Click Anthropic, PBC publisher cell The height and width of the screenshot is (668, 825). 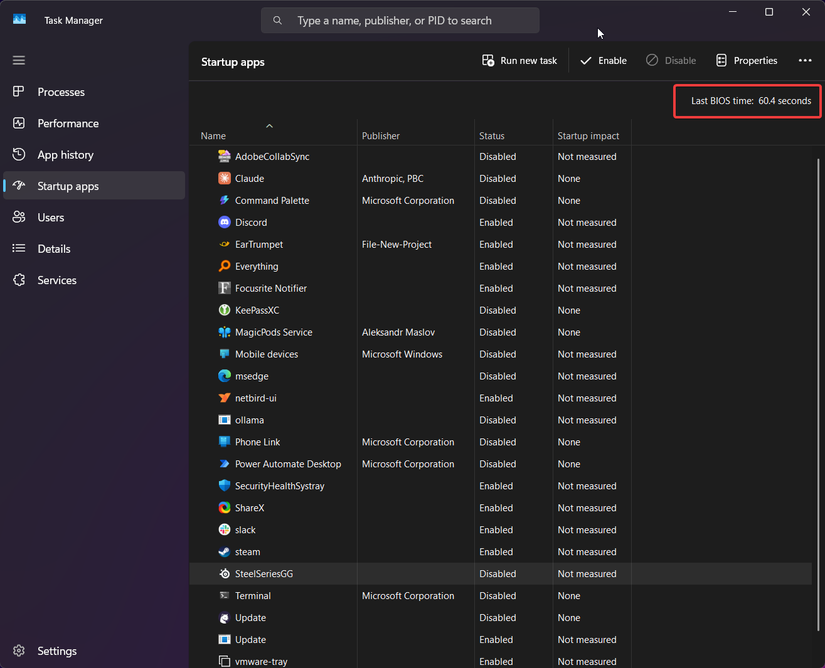coord(393,178)
